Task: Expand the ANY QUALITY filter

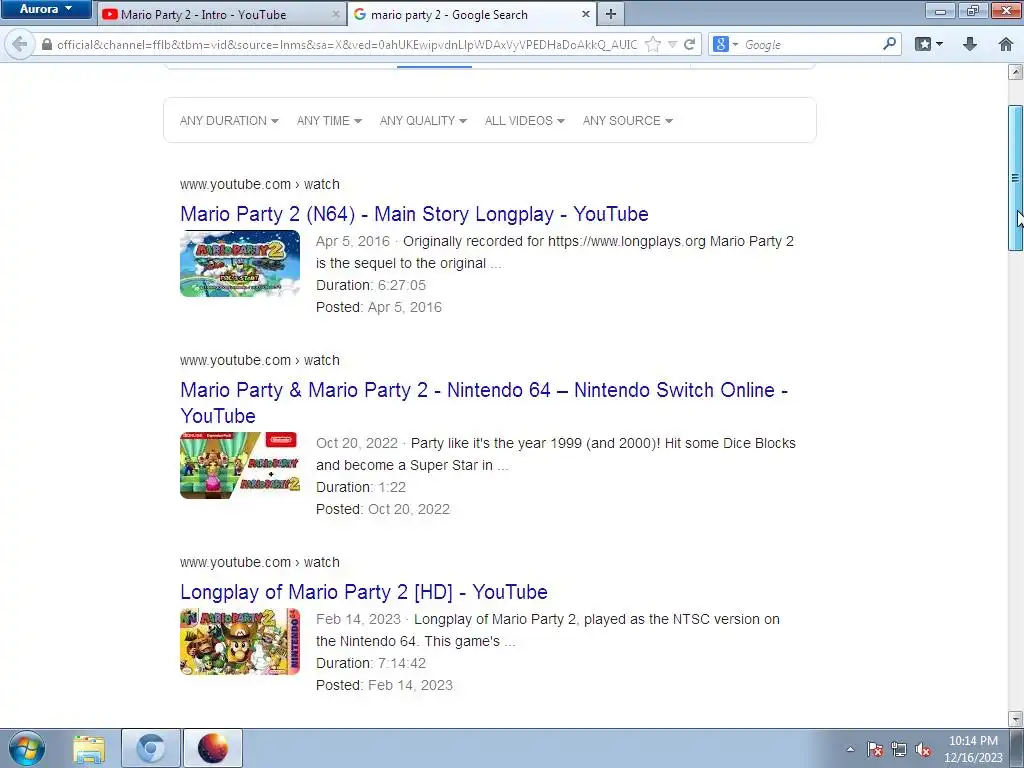Action: coord(423,121)
